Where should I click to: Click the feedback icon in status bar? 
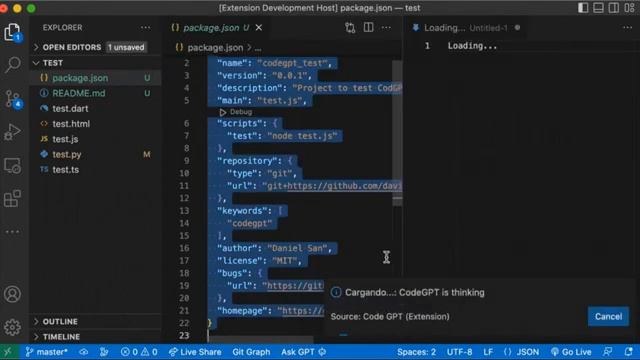tap(608, 352)
